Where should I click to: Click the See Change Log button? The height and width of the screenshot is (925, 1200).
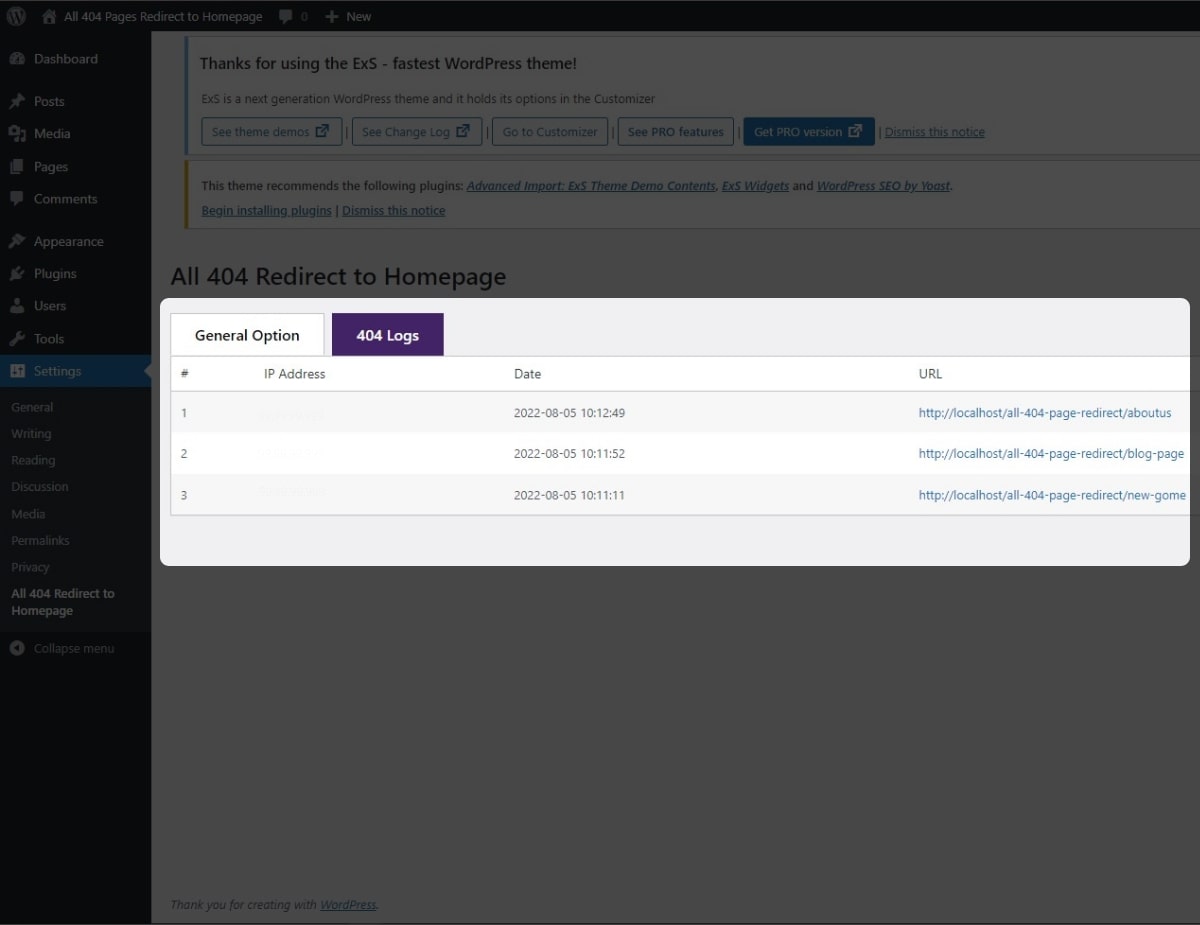(417, 132)
